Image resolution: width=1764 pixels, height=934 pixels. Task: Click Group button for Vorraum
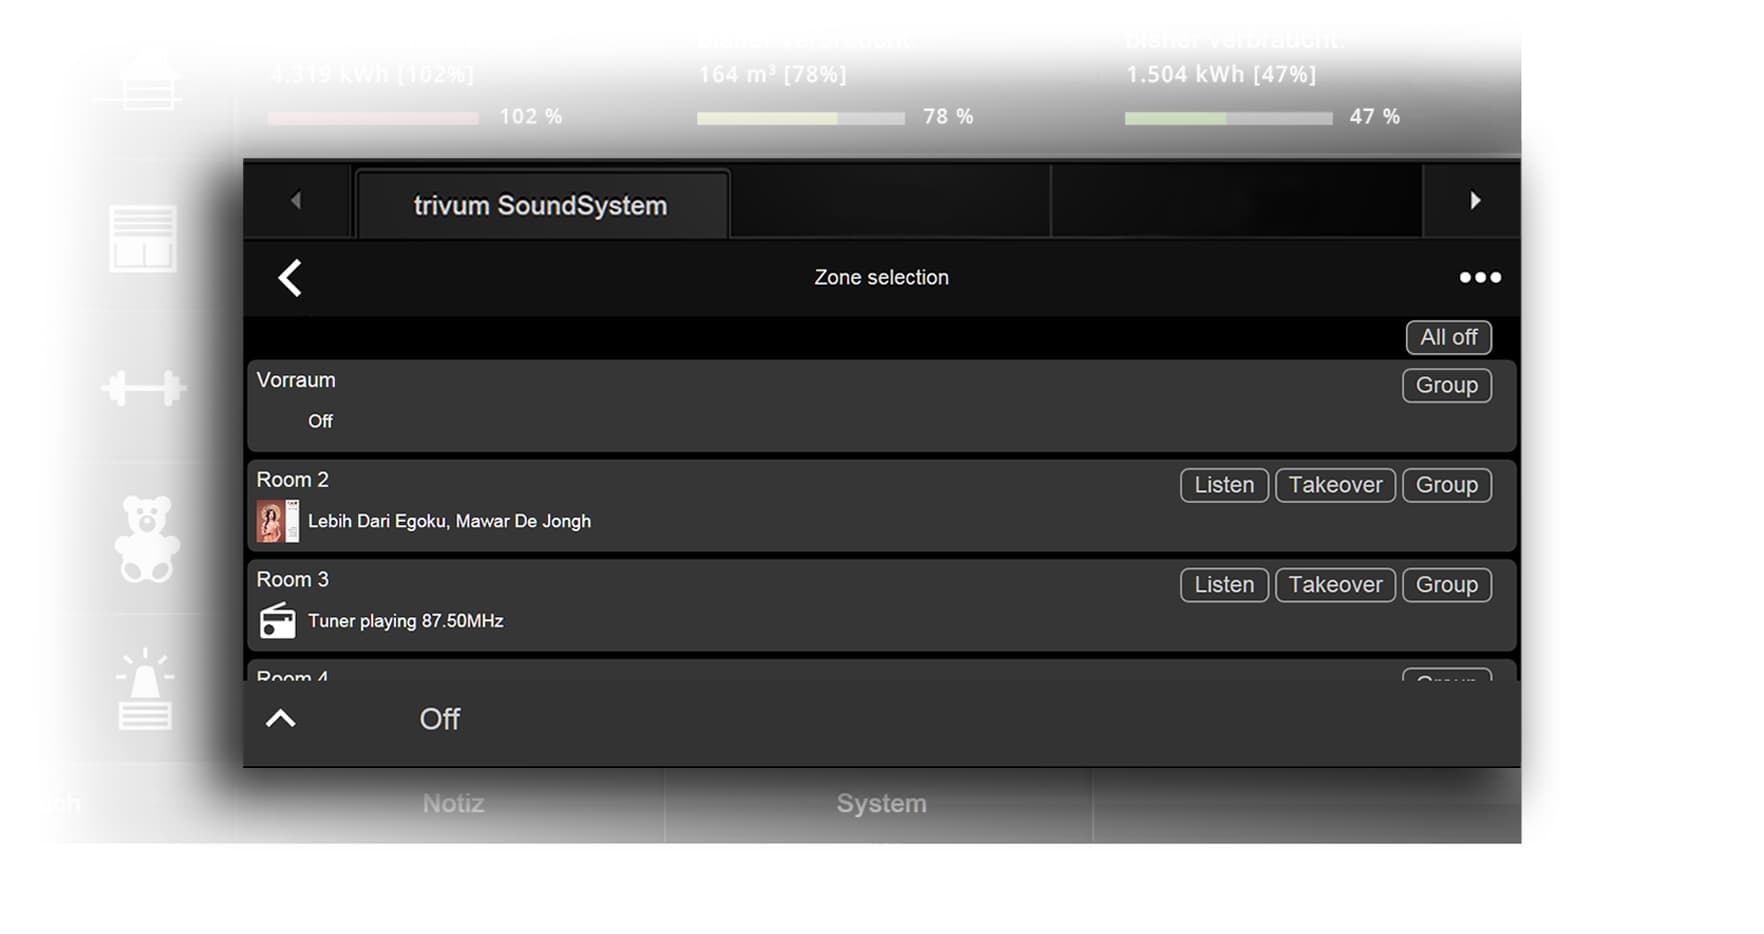point(1446,385)
